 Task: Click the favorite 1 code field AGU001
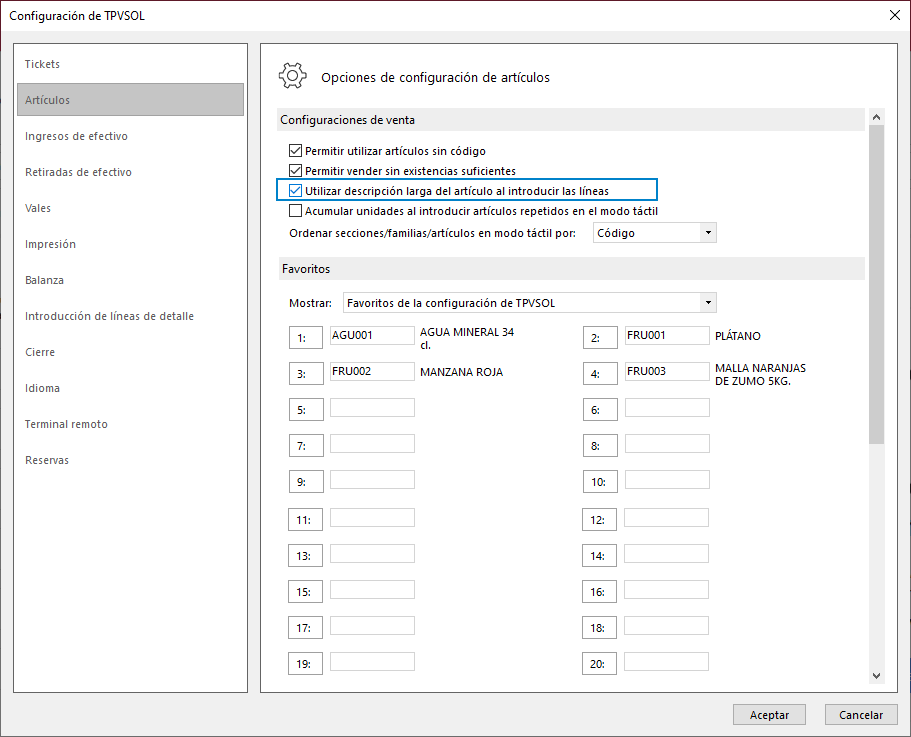pos(372,335)
